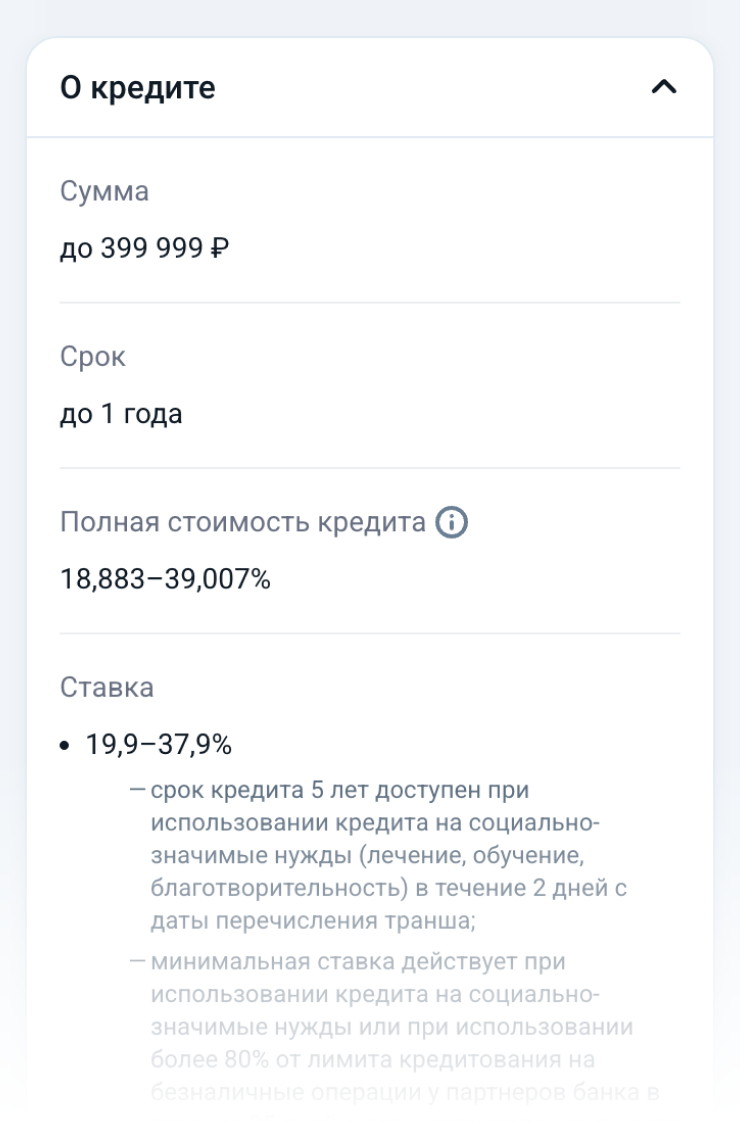Click the note starting "срок кредита 5 лет"
This screenshot has height=1124, width=740.
(x=340, y=791)
